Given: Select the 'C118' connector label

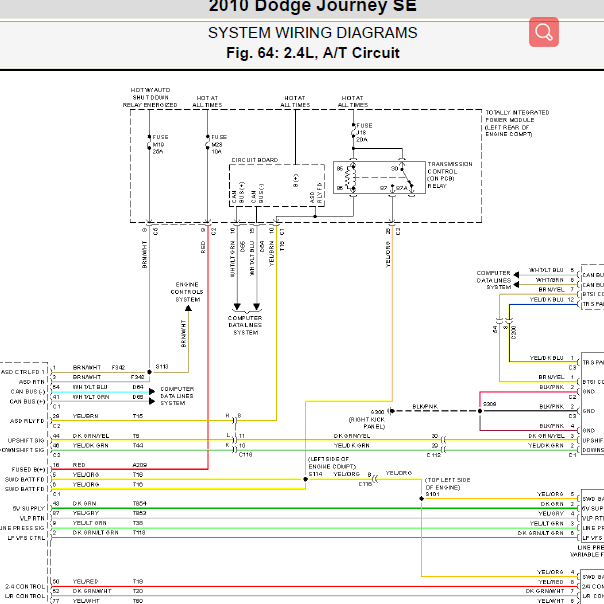Looking at the screenshot, I should click(245, 455).
